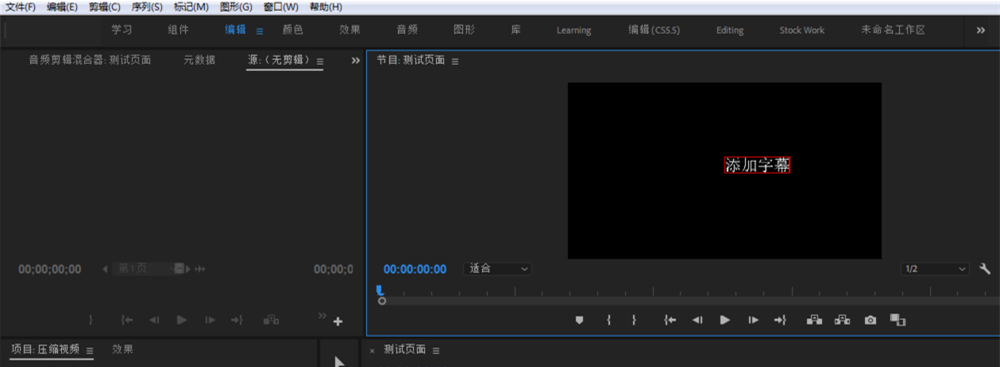
Task: Open Comparison View in Program monitor
Action: coord(898,320)
